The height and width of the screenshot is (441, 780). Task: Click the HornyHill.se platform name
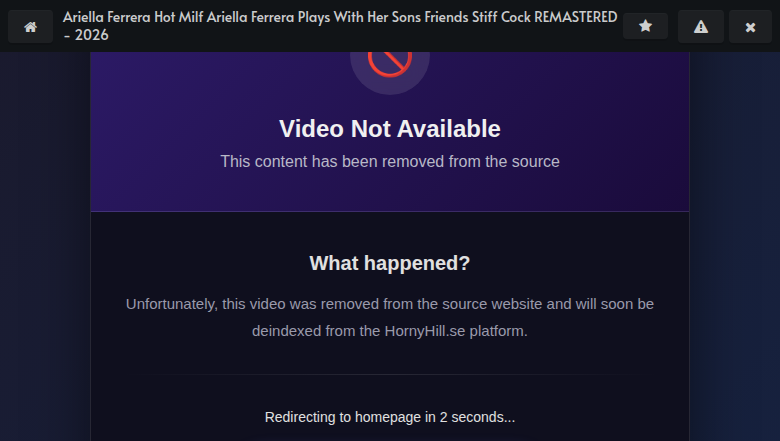[425, 331]
